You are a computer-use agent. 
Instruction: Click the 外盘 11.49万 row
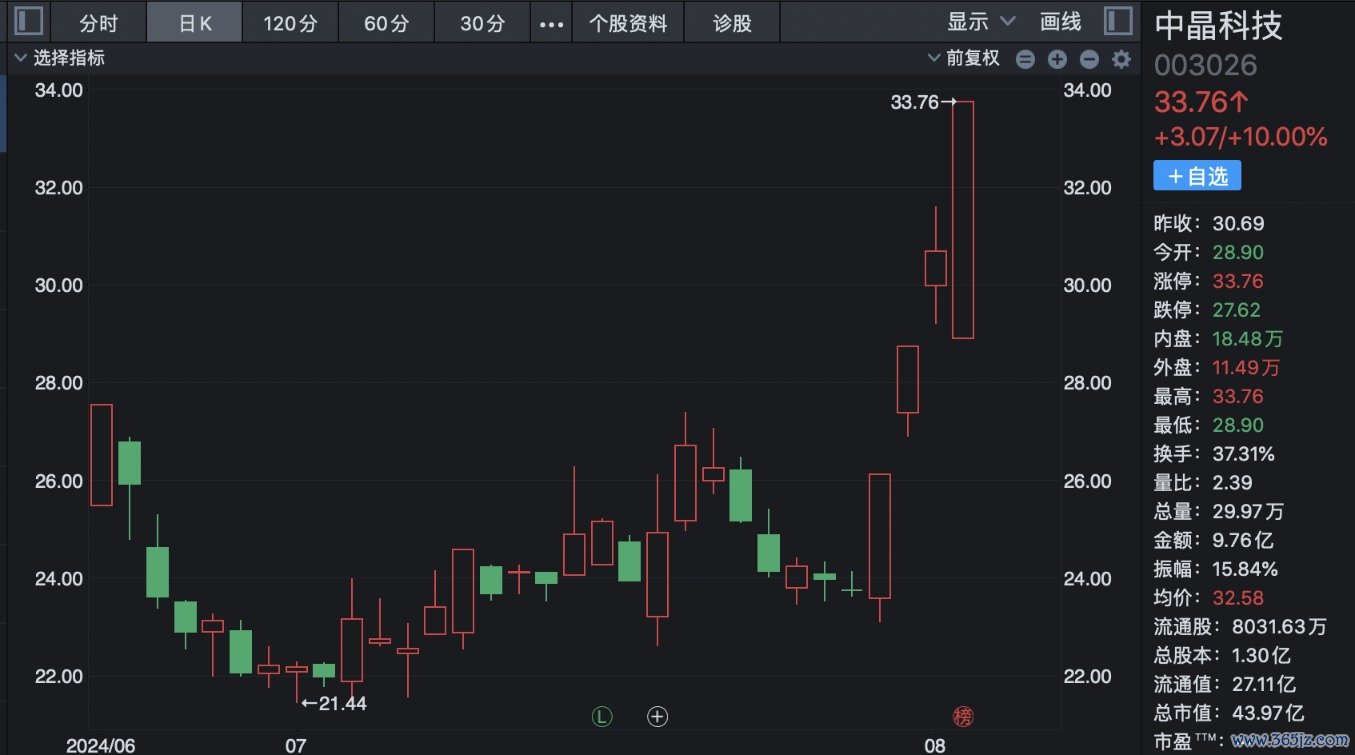(x=1216, y=368)
